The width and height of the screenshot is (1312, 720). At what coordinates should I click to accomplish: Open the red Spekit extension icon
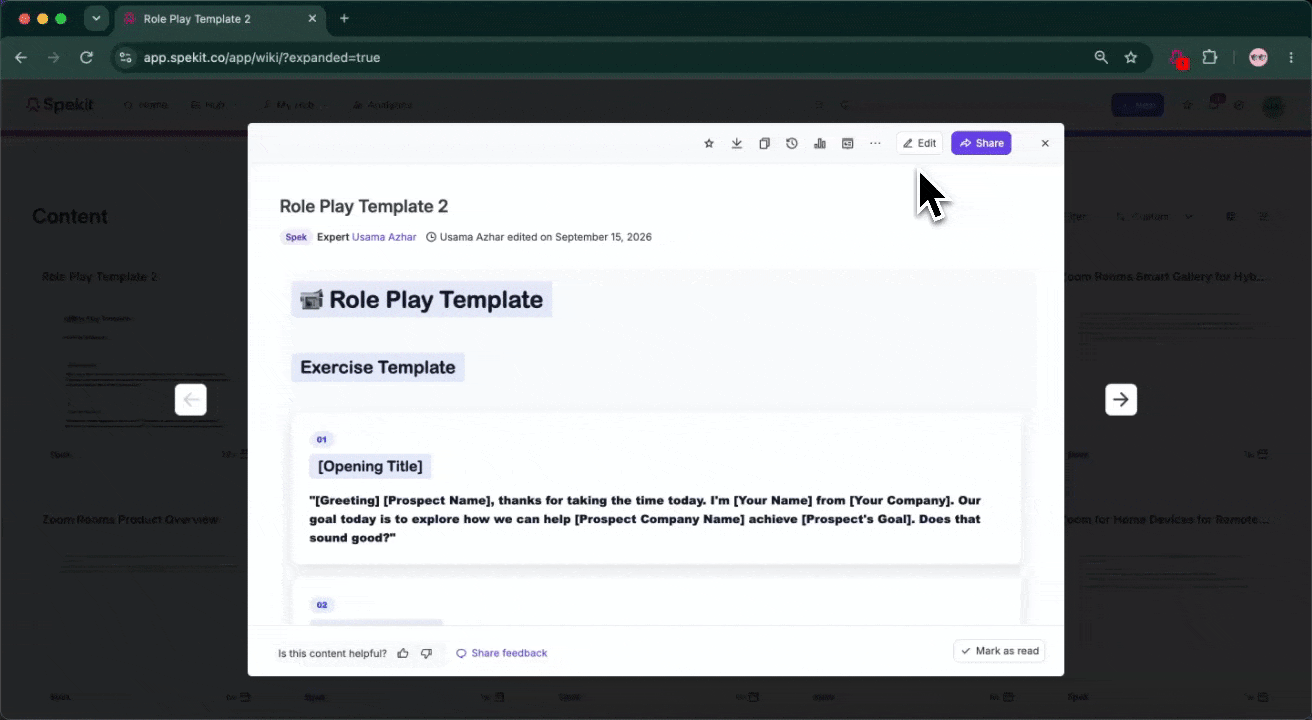pos(1178,58)
